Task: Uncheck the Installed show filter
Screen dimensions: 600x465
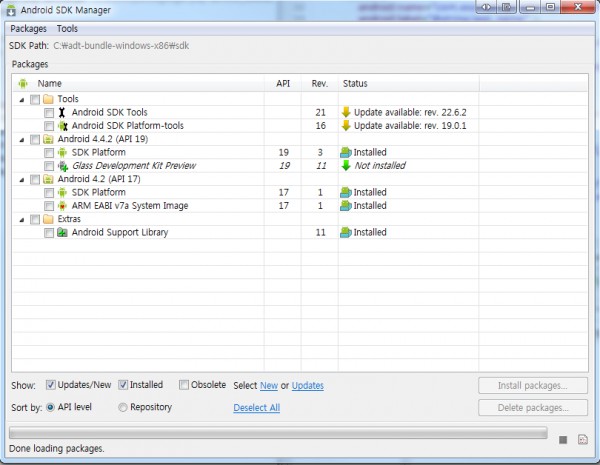Action: pos(123,385)
